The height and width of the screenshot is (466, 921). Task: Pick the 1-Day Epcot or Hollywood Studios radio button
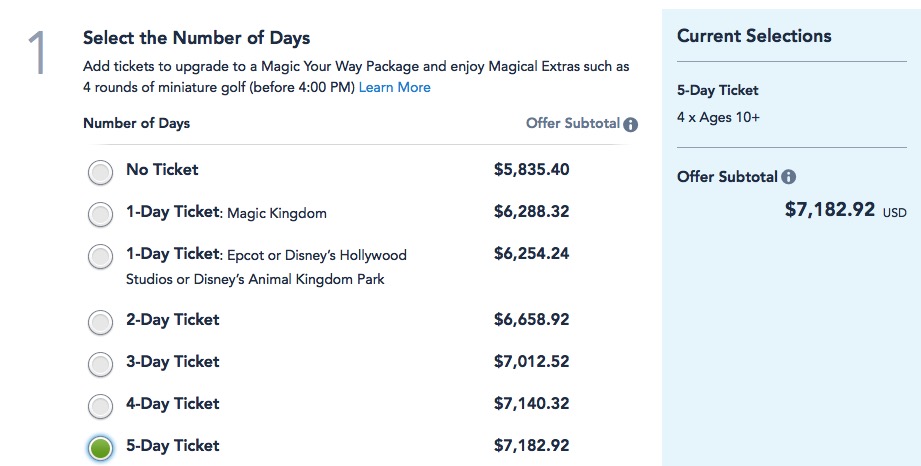pyautogui.click(x=100, y=256)
